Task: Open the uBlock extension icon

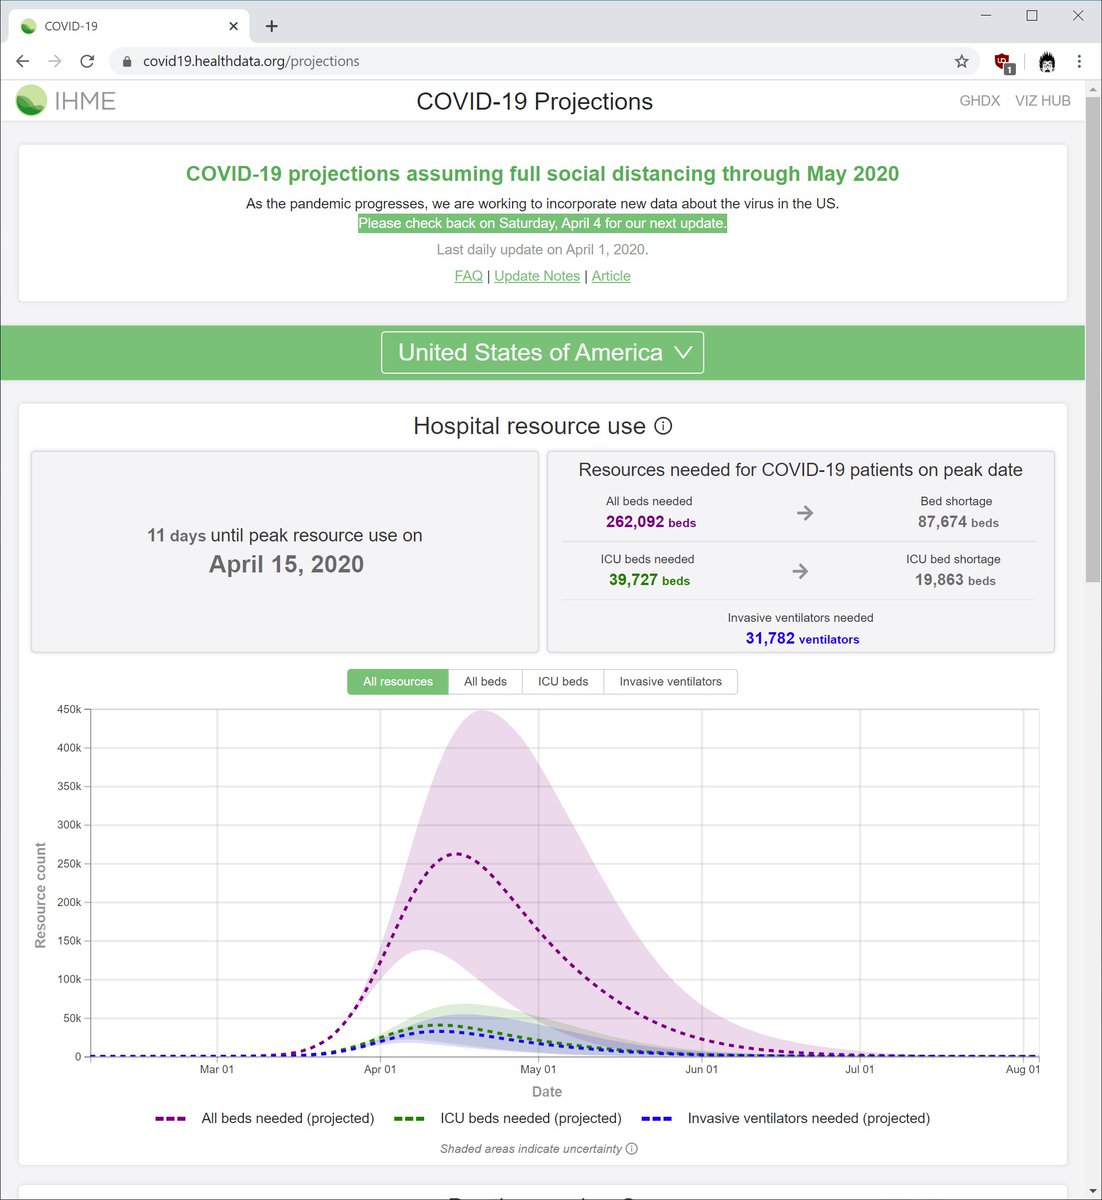Action: pyautogui.click(x=1003, y=62)
